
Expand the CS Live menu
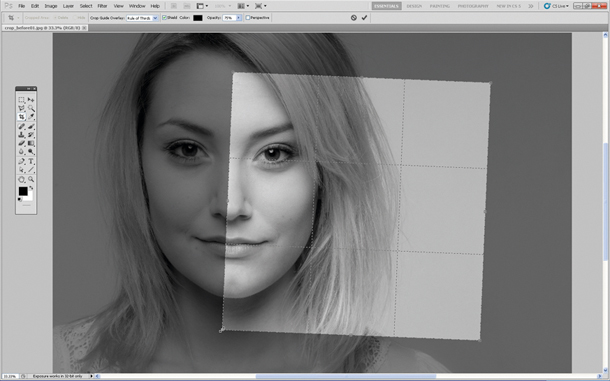click(556, 6)
